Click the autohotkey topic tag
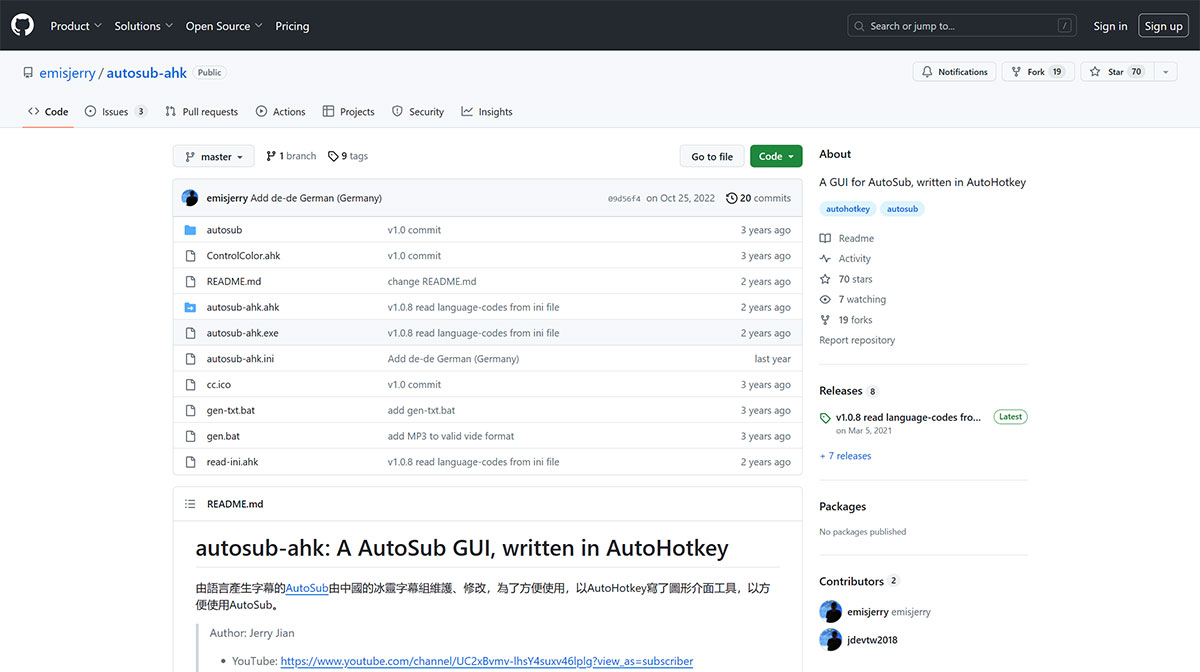 tap(847, 208)
